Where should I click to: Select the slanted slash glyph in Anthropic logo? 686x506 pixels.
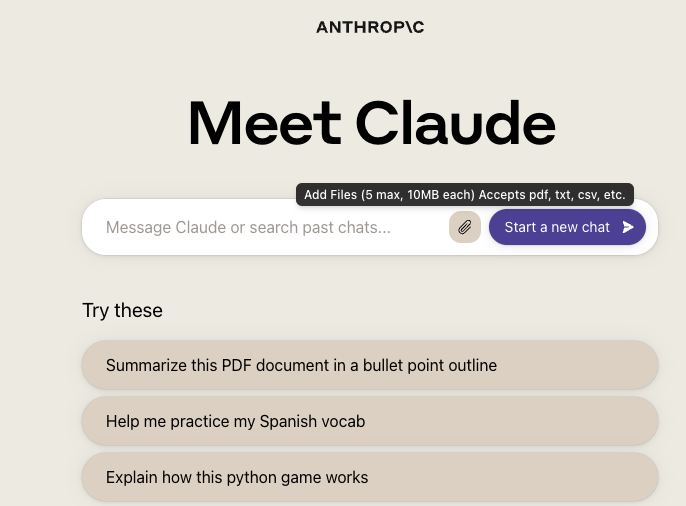tap(408, 27)
